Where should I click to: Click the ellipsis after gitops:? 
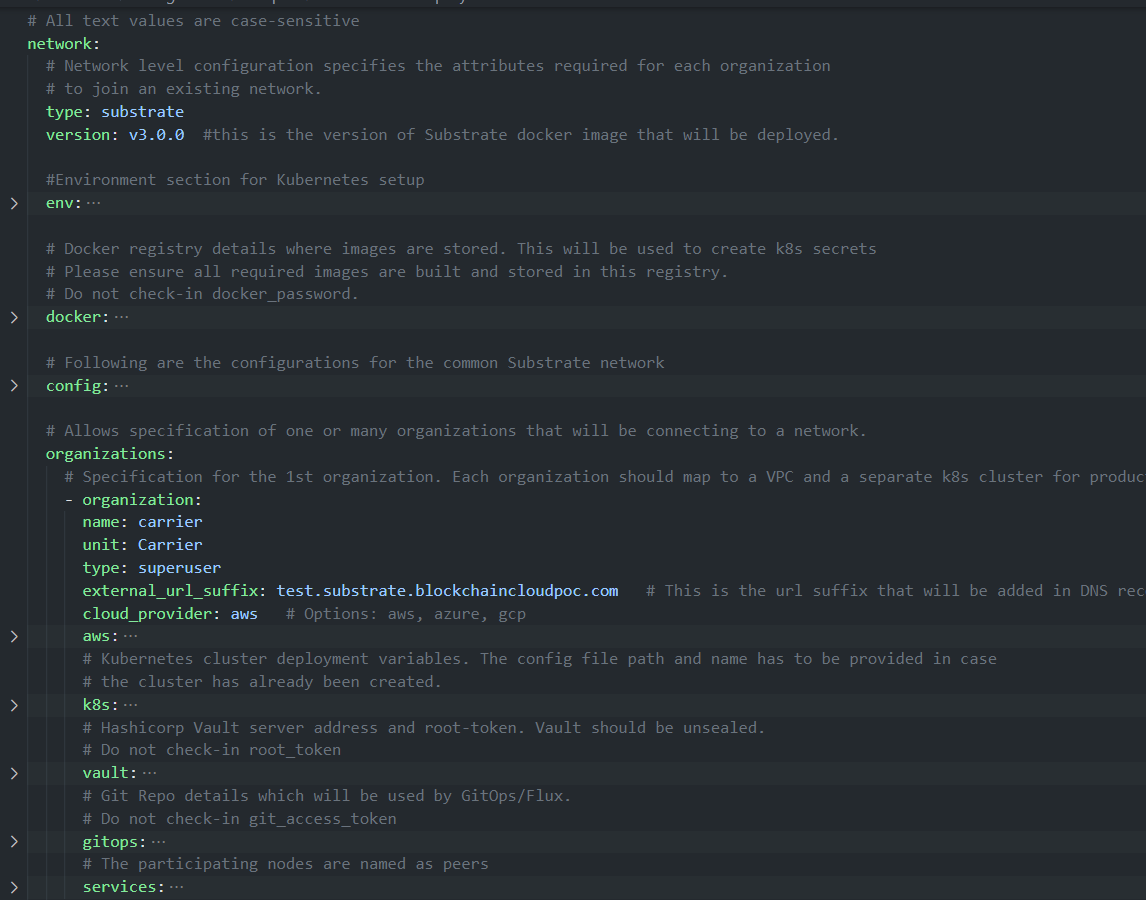point(159,842)
